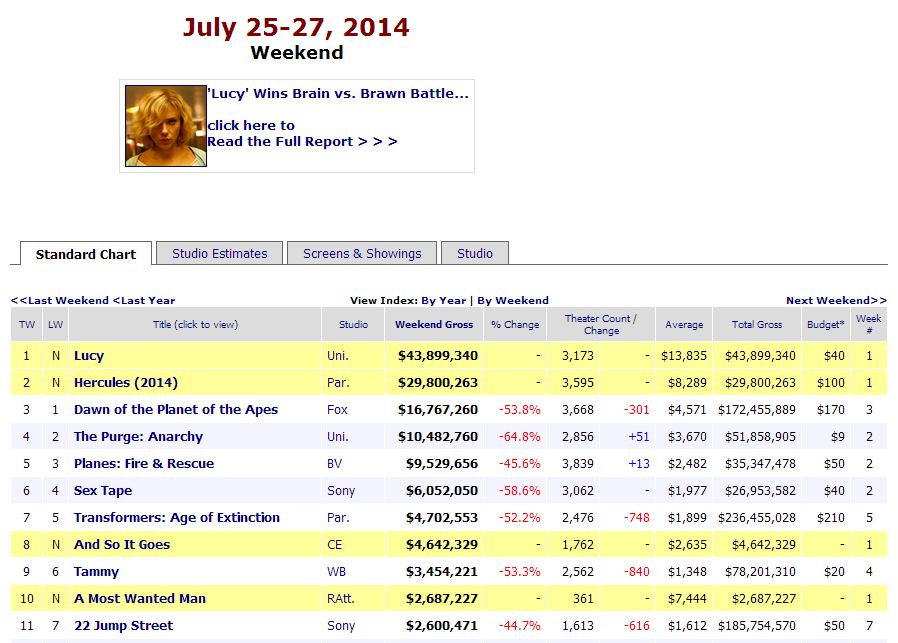Open the Lucy movie page
This screenshot has height=643, width=898.
(89, 356)
